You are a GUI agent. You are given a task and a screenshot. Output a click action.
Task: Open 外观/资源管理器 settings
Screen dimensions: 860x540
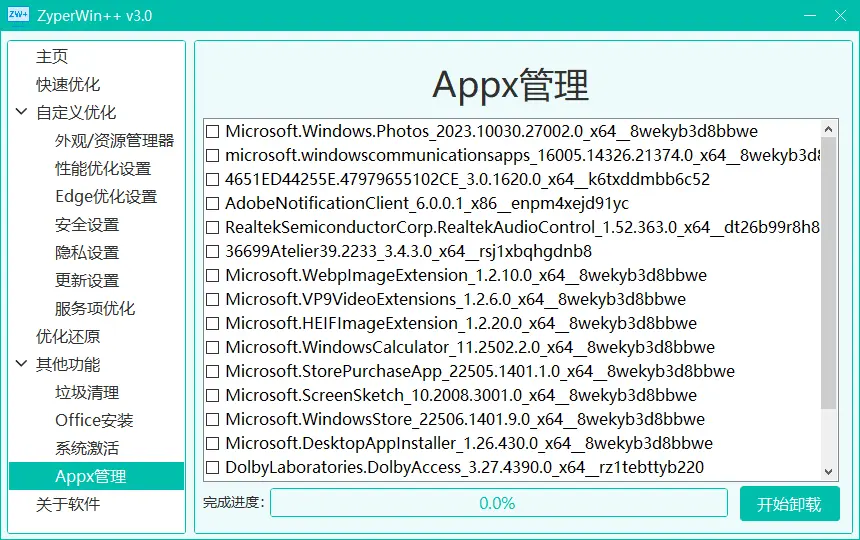[115, 140]
